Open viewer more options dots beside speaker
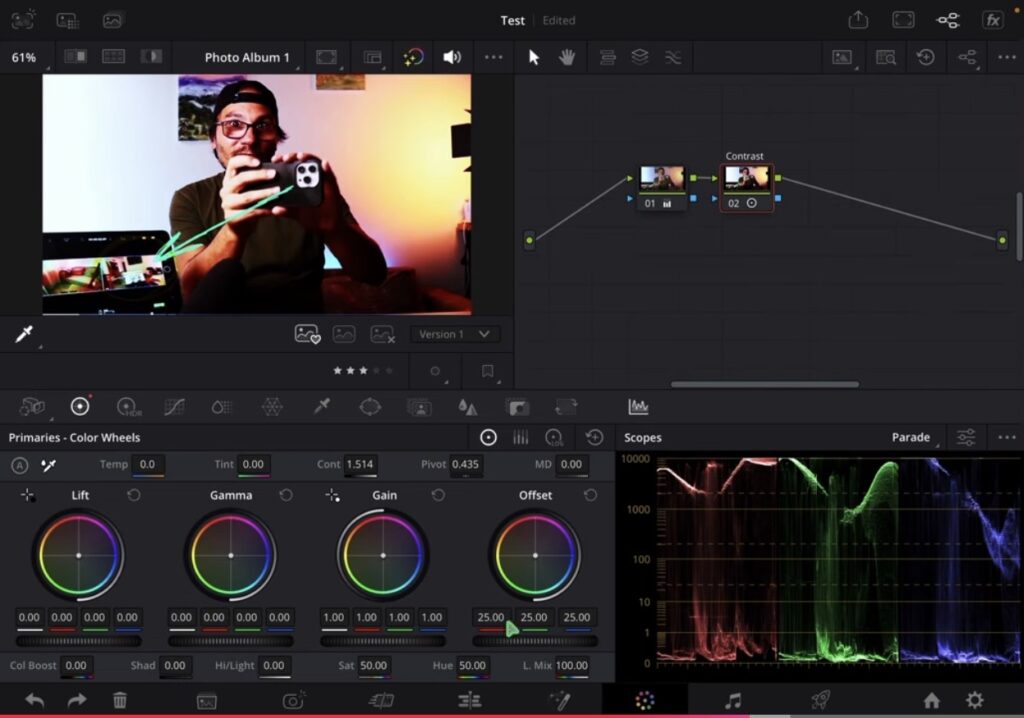This screenshot has height=718, width=1024. click(x=494, y=57)
